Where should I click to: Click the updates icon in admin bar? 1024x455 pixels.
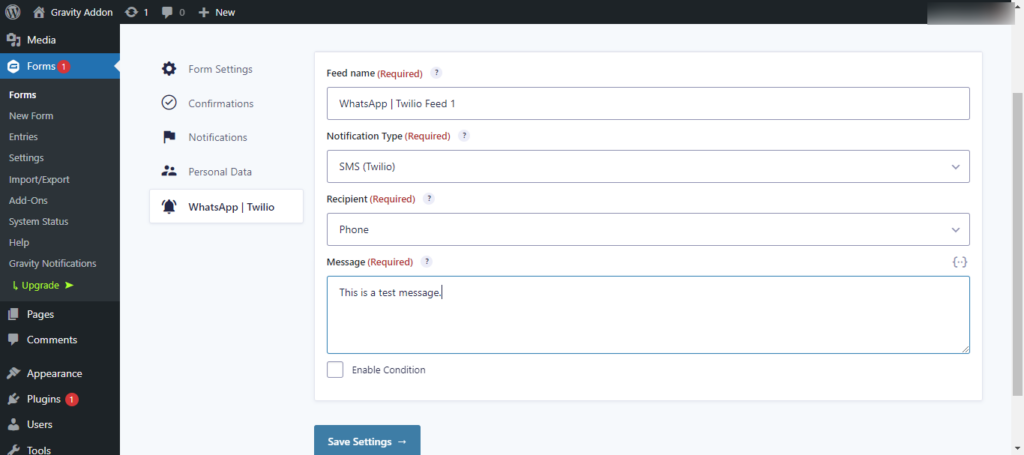click(x=132, y=12)
